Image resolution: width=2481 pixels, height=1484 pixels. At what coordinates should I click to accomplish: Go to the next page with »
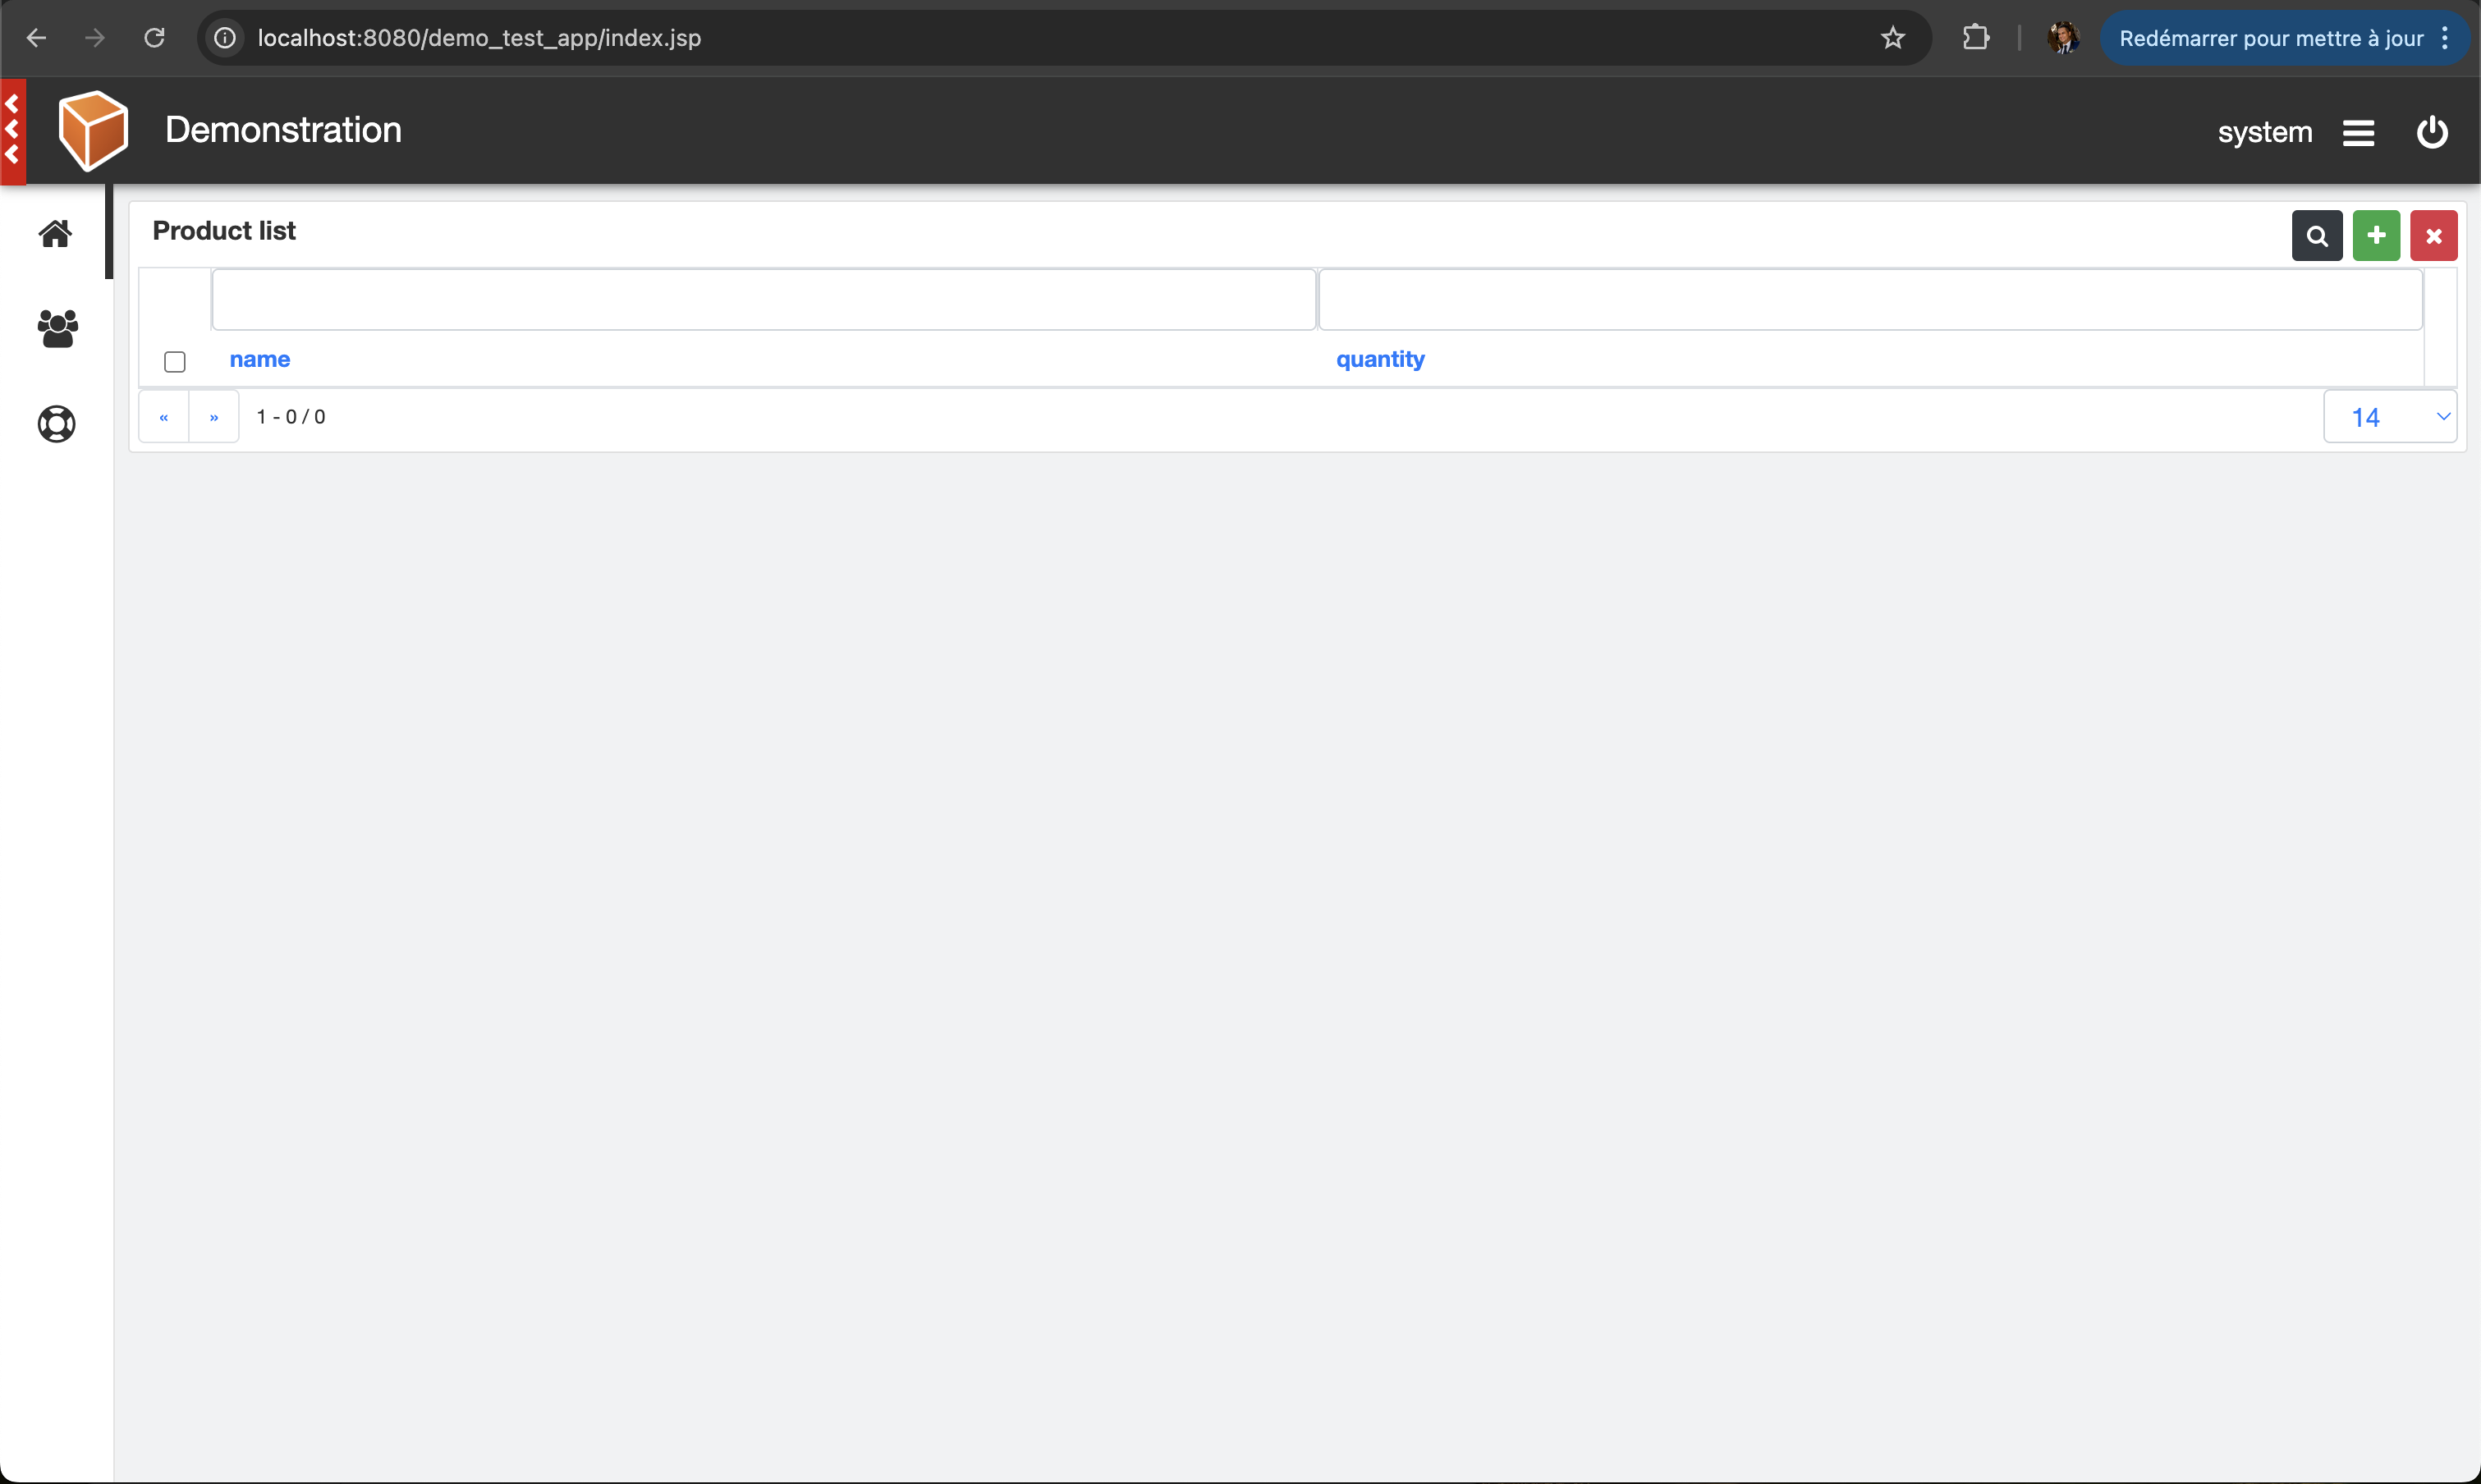214,417
